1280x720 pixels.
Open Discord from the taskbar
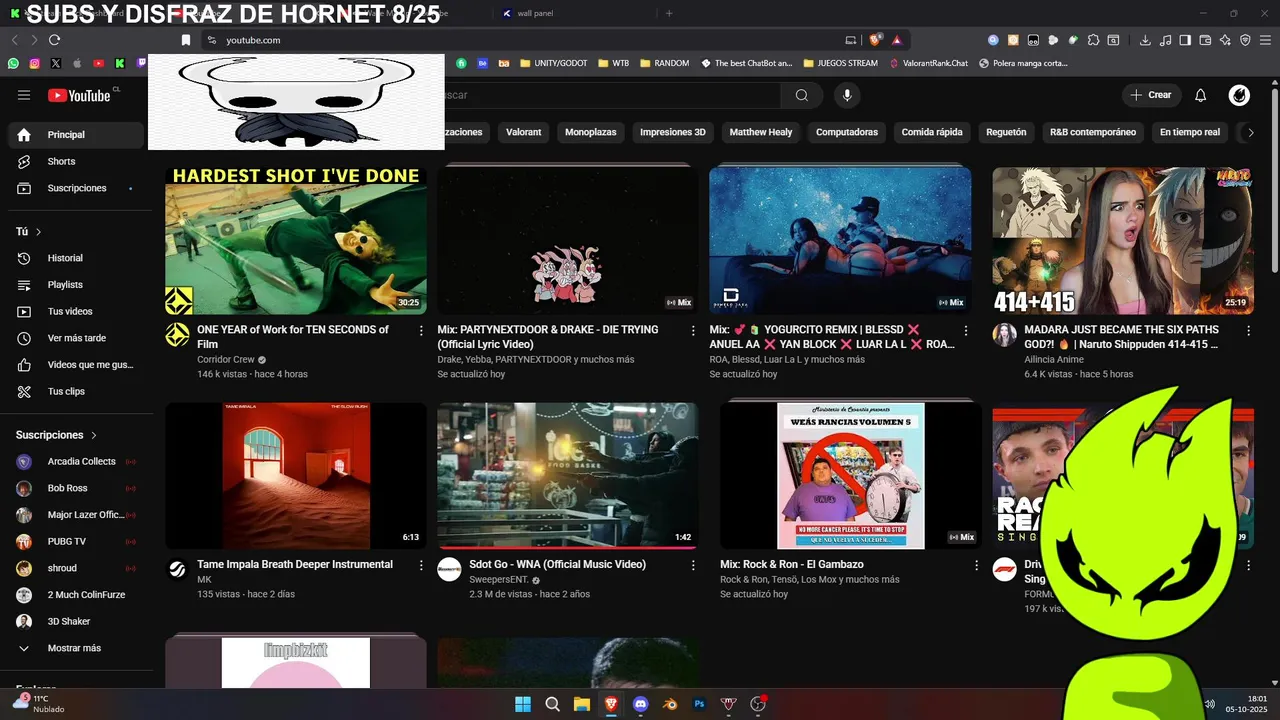point(641,704)
